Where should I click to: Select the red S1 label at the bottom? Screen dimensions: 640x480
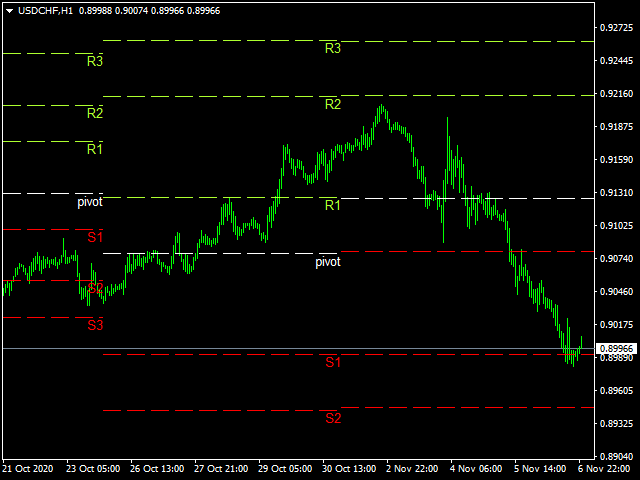[x=333, y=362]
